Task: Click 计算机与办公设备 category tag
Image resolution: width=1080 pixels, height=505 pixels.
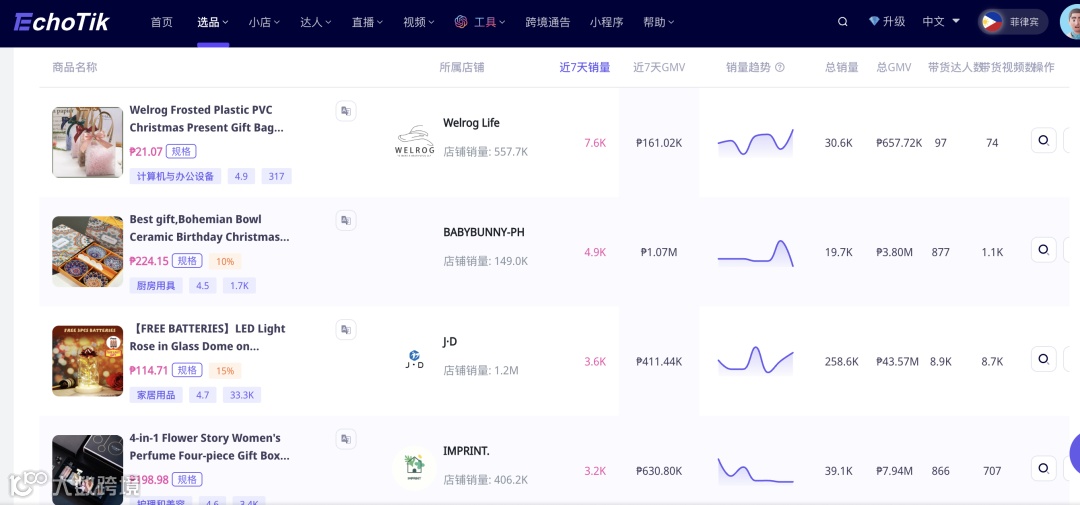Action: [176, 176]
